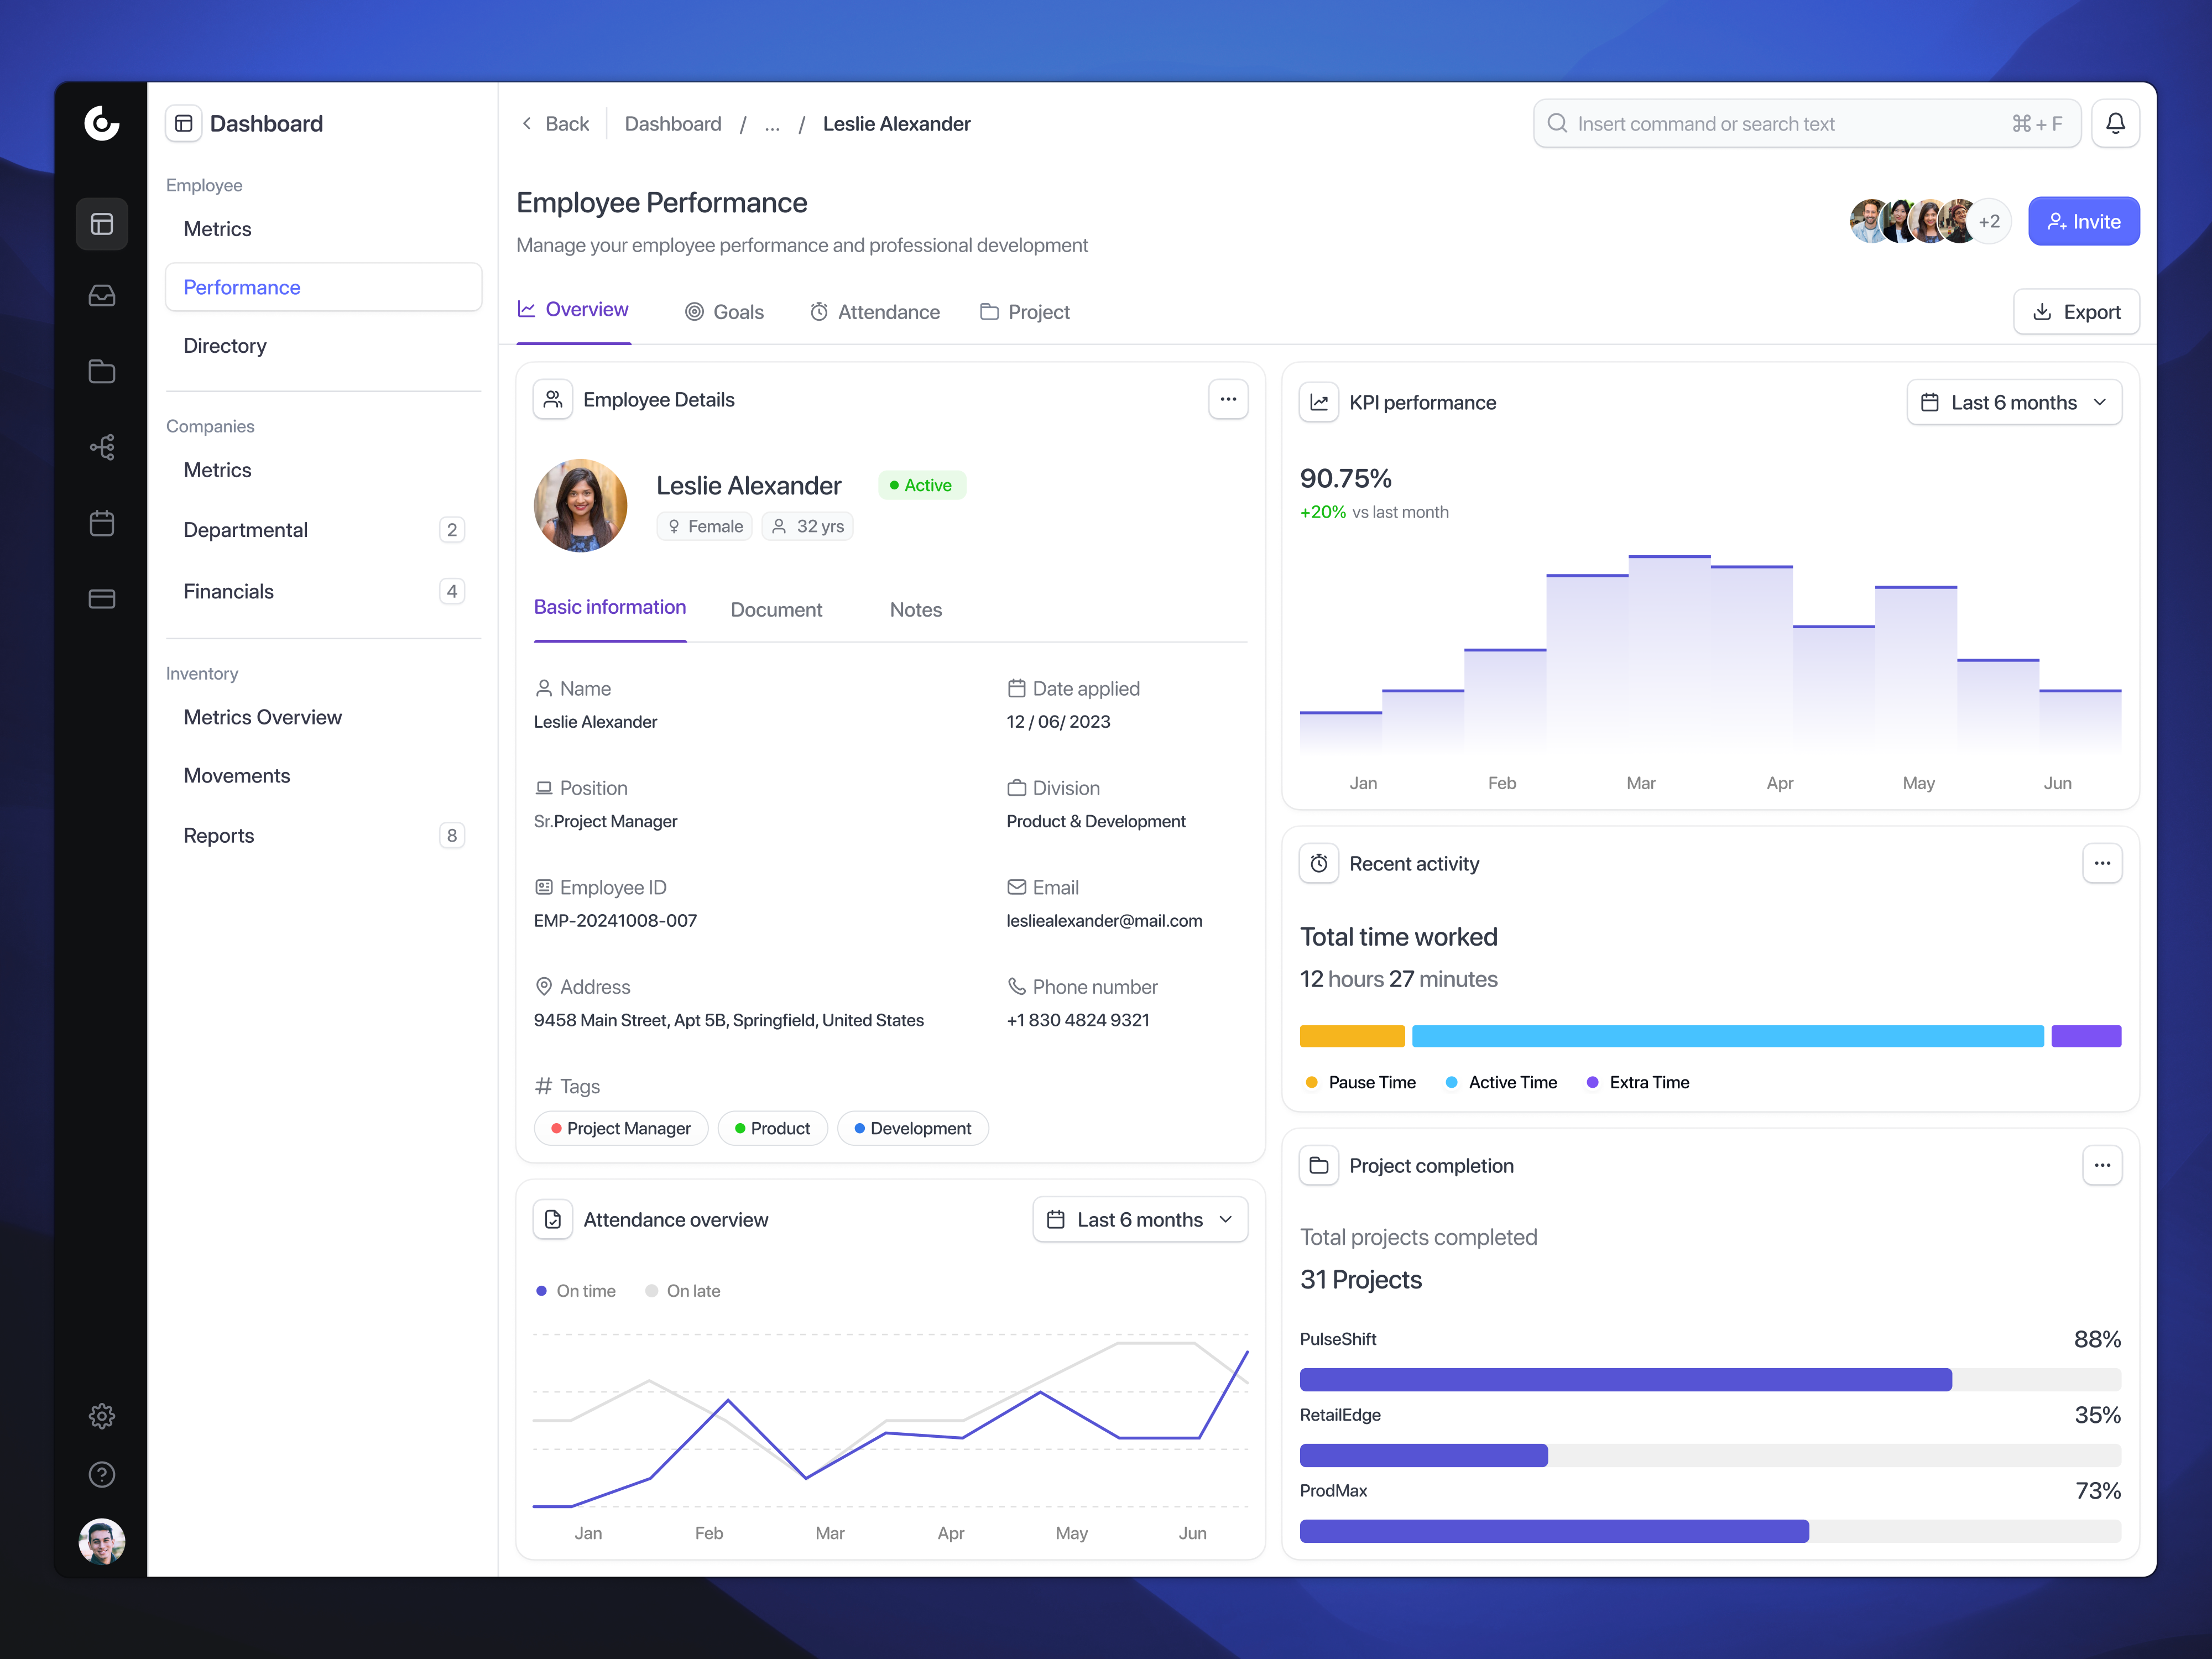Viewport: 2212px width, 1659px height.
Task: Click the help question-mark icon
Action: point(101,1474)
